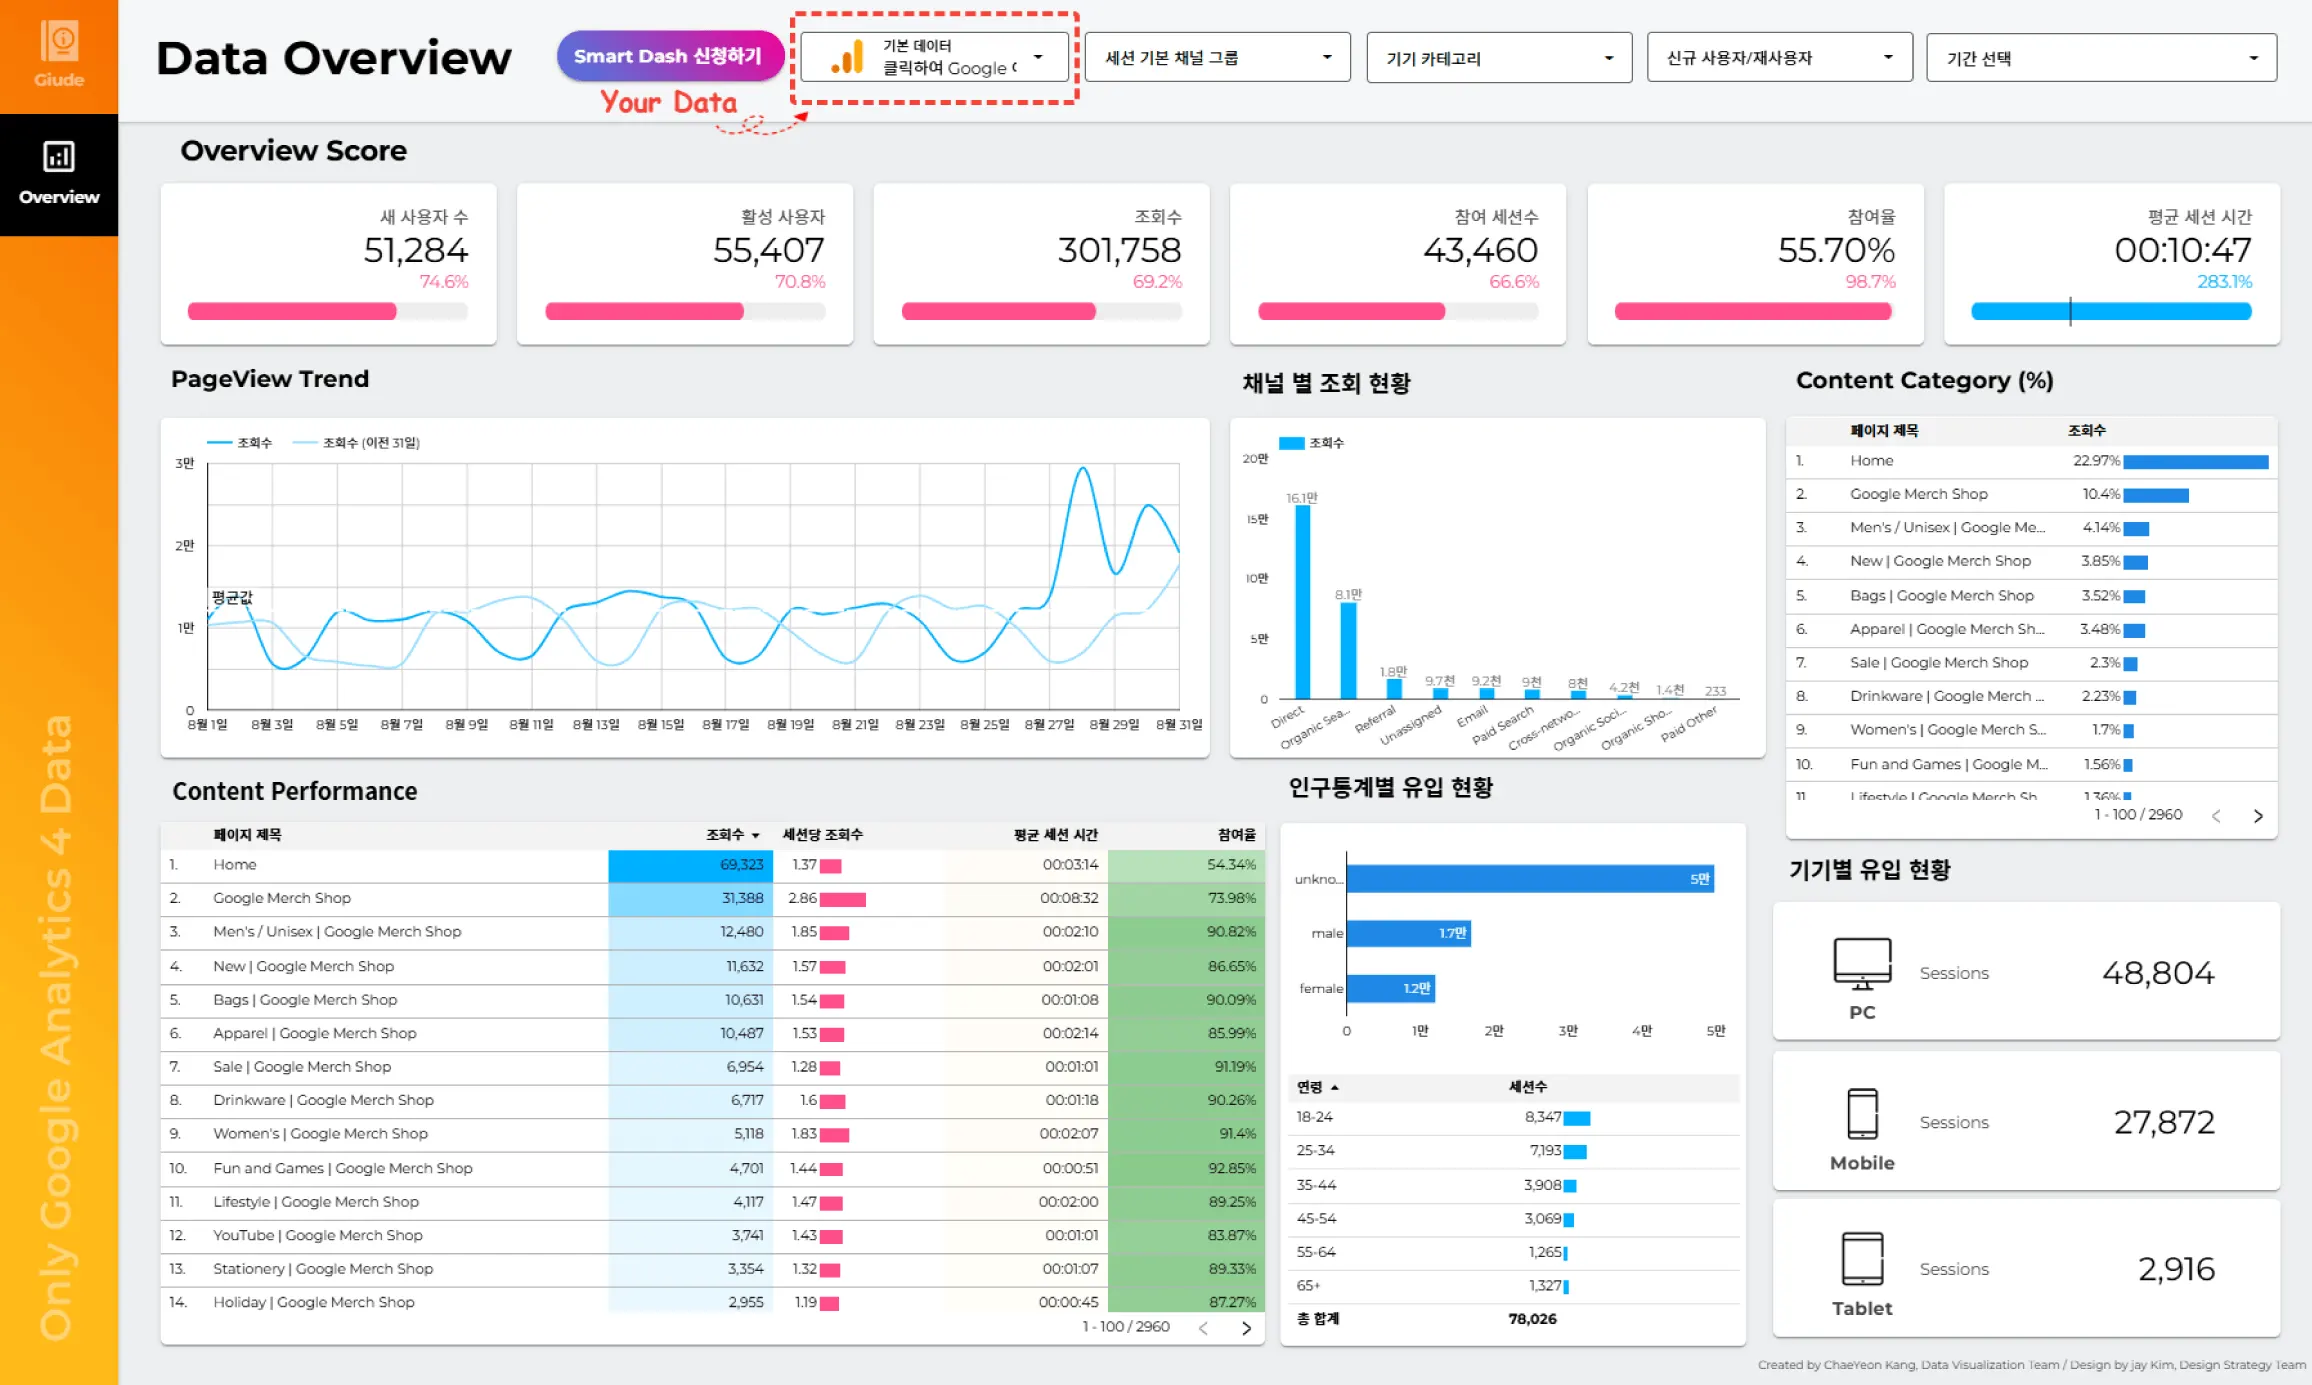Click Lifestyle | Google Merch Shop in Content Performance
Screen dimensions: 2312x1385
click(x=316, y=1202)
